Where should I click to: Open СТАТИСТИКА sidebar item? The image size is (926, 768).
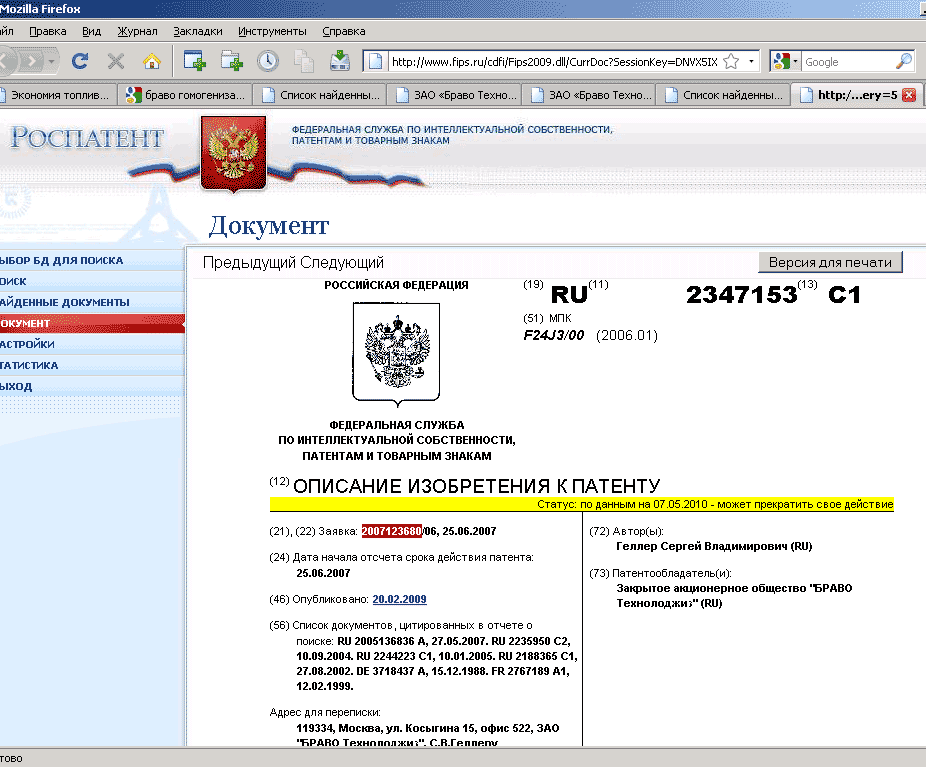(x=92, y=366)
